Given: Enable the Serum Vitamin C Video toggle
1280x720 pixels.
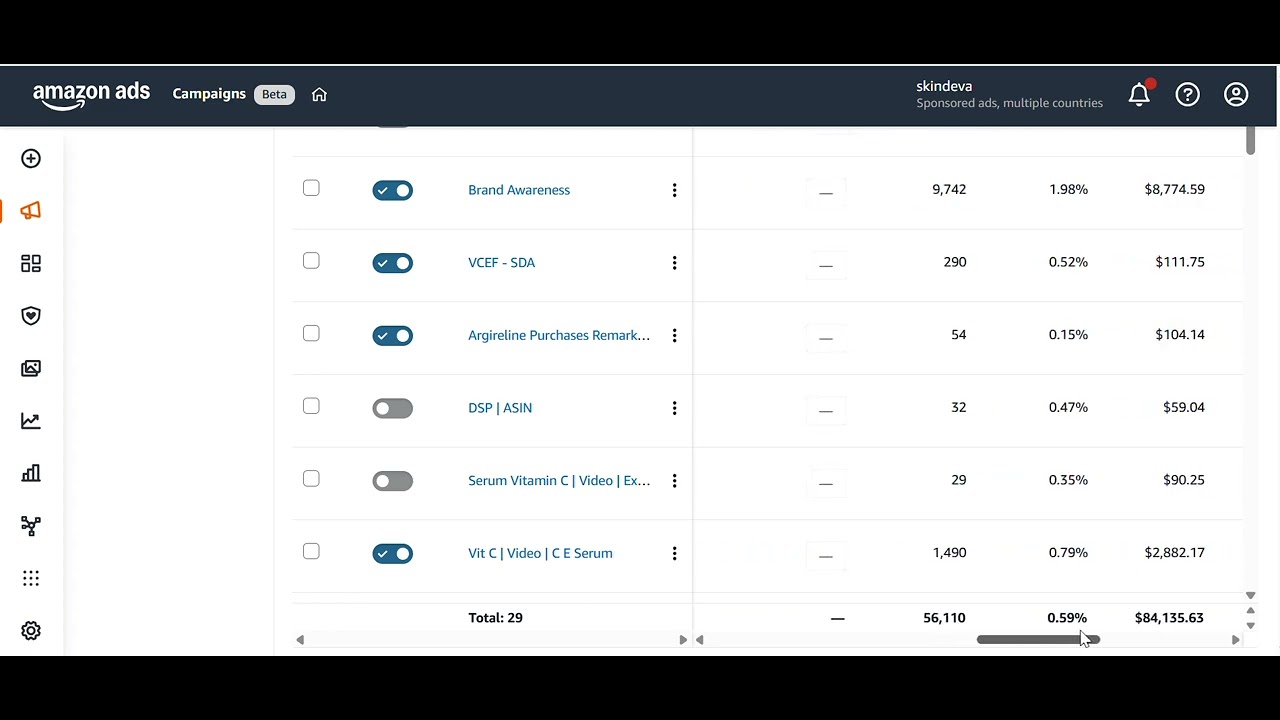Looking at the screenshot, I should pos(392,481).
